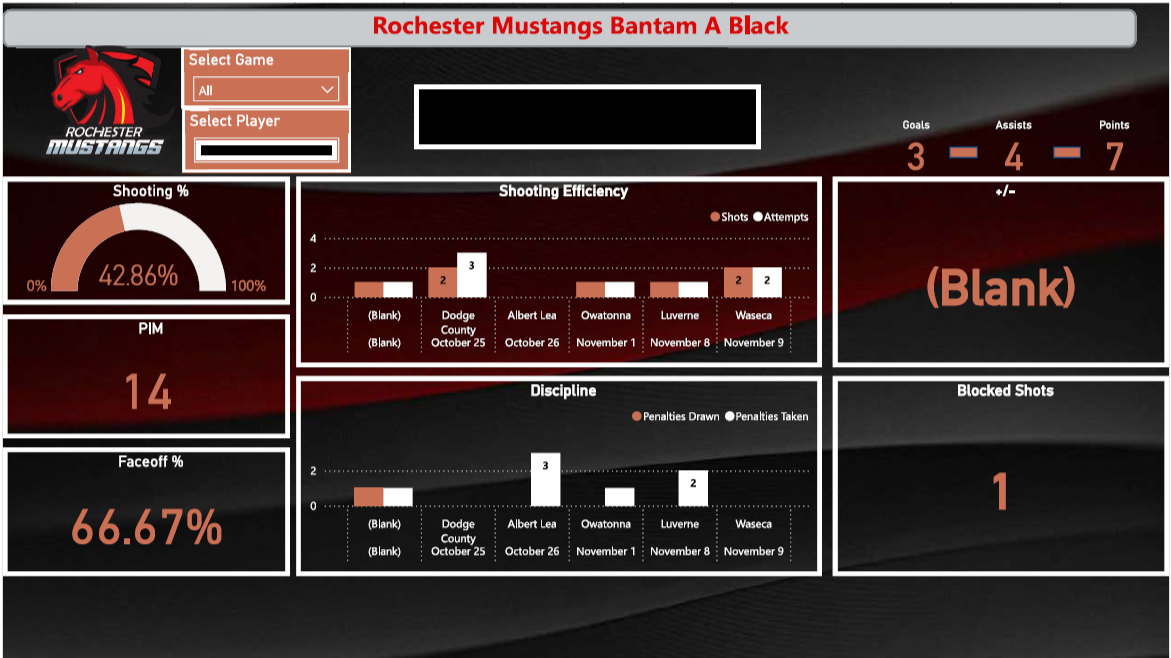The width and height of the screenshot is (1171, 658).
Task: Click the Assists value 4
Action: tap(1013, 157)
